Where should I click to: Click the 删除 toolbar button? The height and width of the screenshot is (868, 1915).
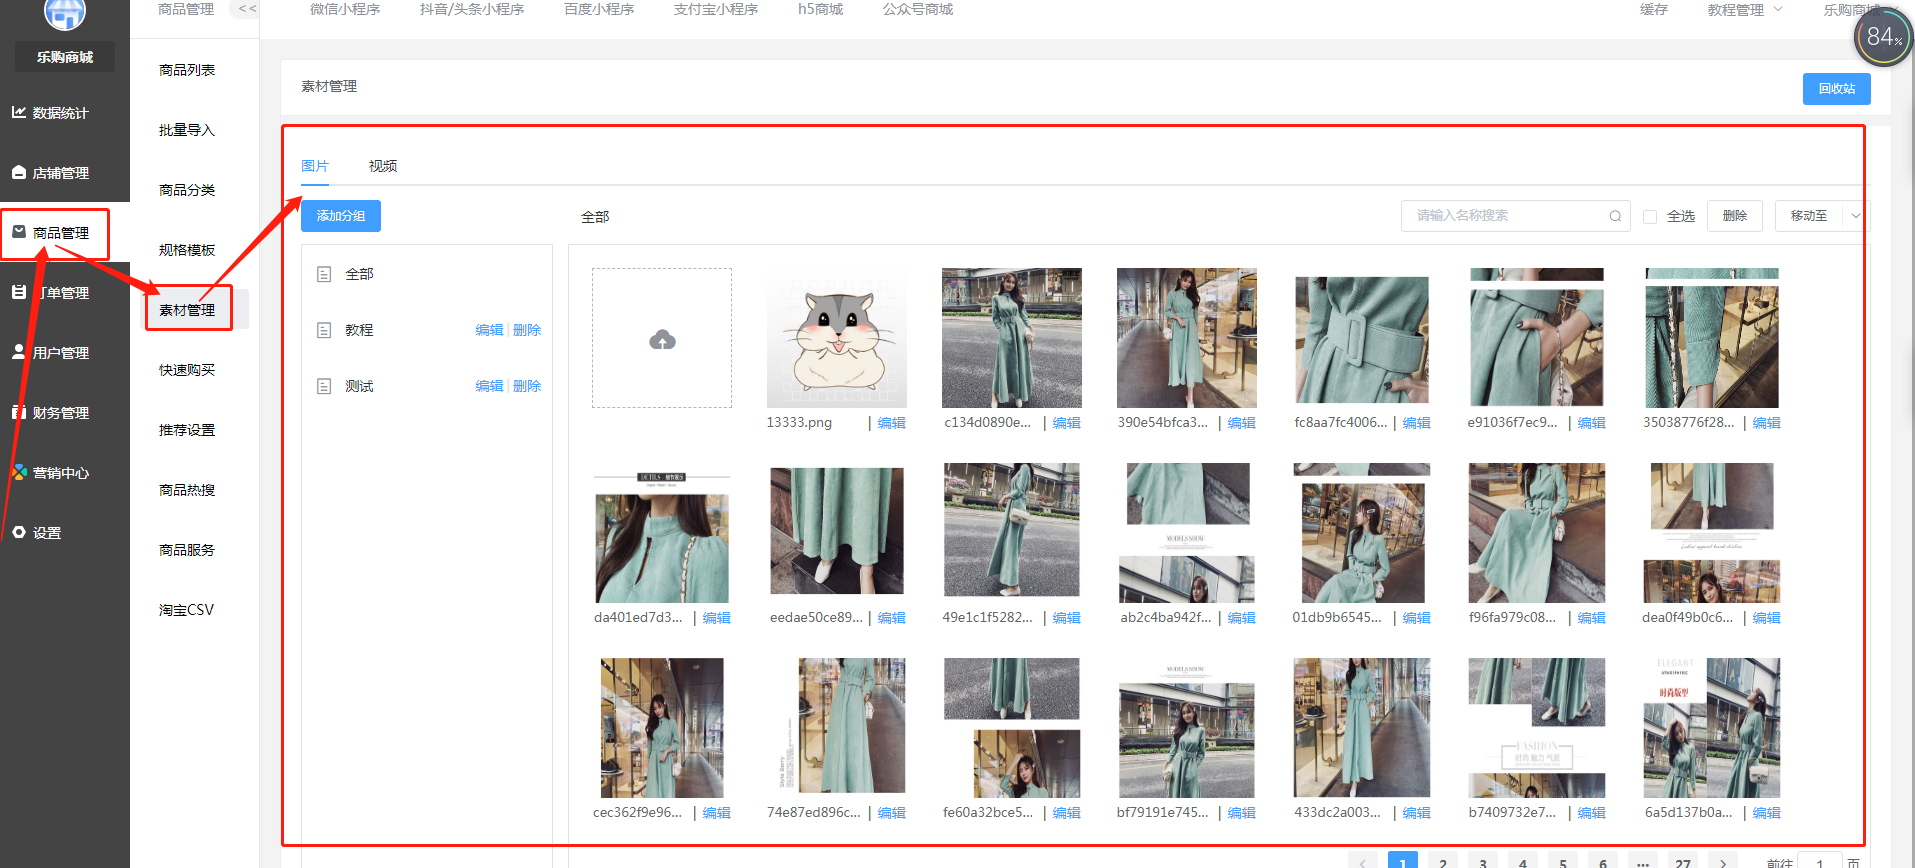1735,216
